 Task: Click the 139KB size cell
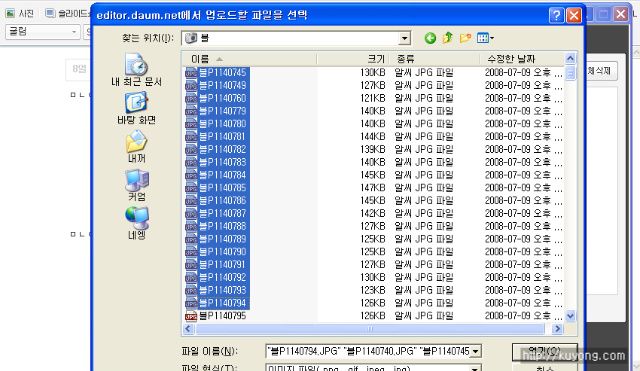pos(373,149)
